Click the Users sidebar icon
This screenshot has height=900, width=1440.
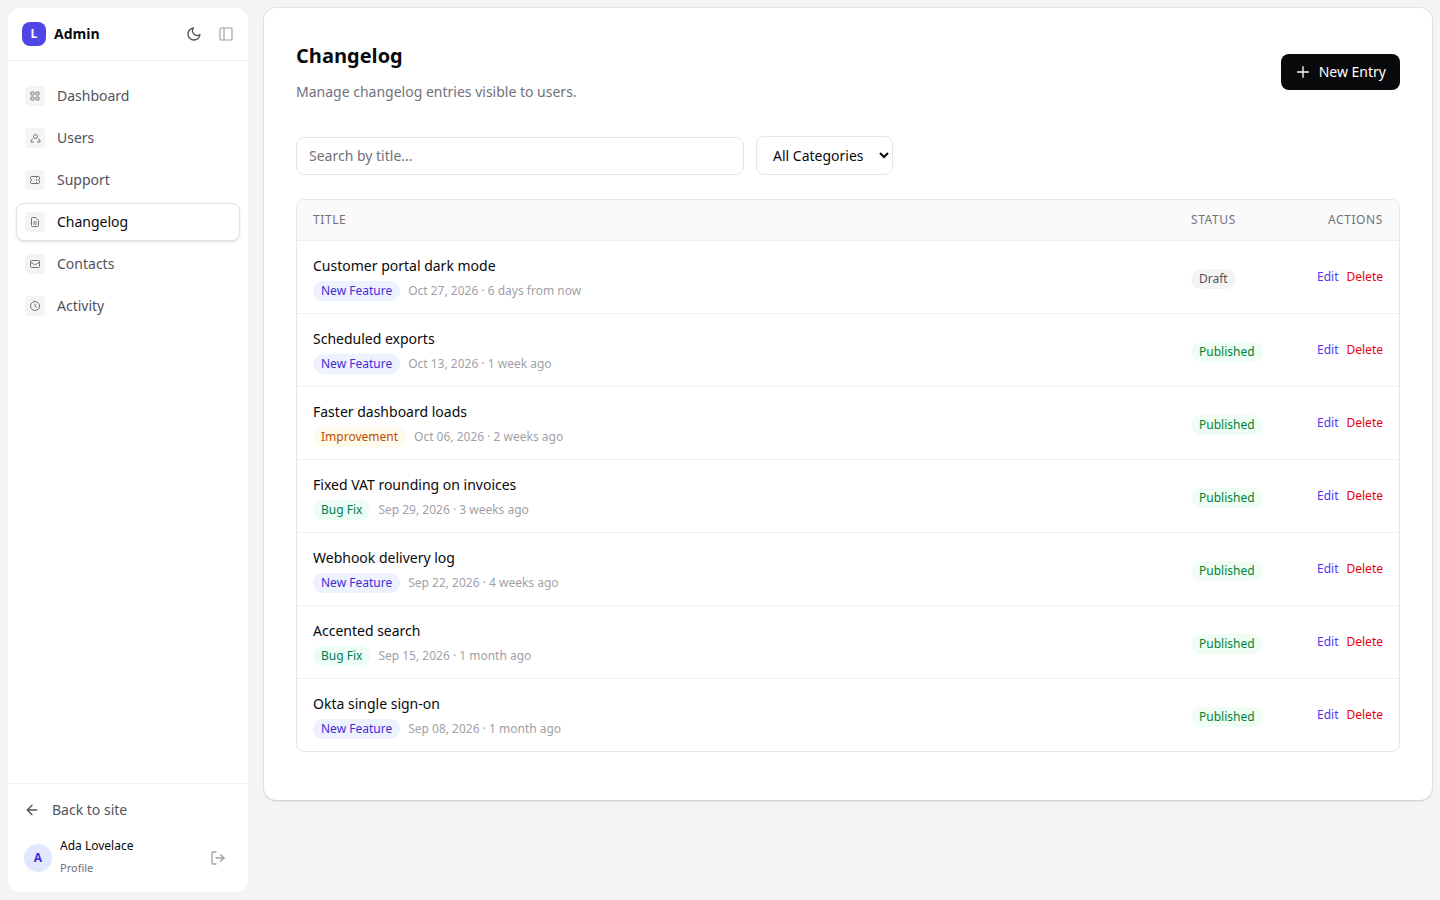pyautogui.click(x=35, y=138)
